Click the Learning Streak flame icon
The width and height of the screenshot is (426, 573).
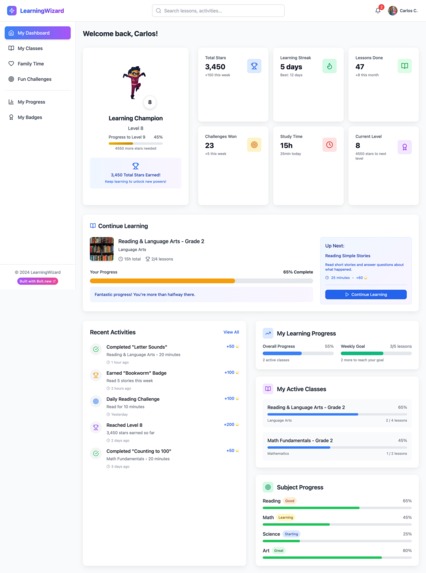tap(330, 66)
